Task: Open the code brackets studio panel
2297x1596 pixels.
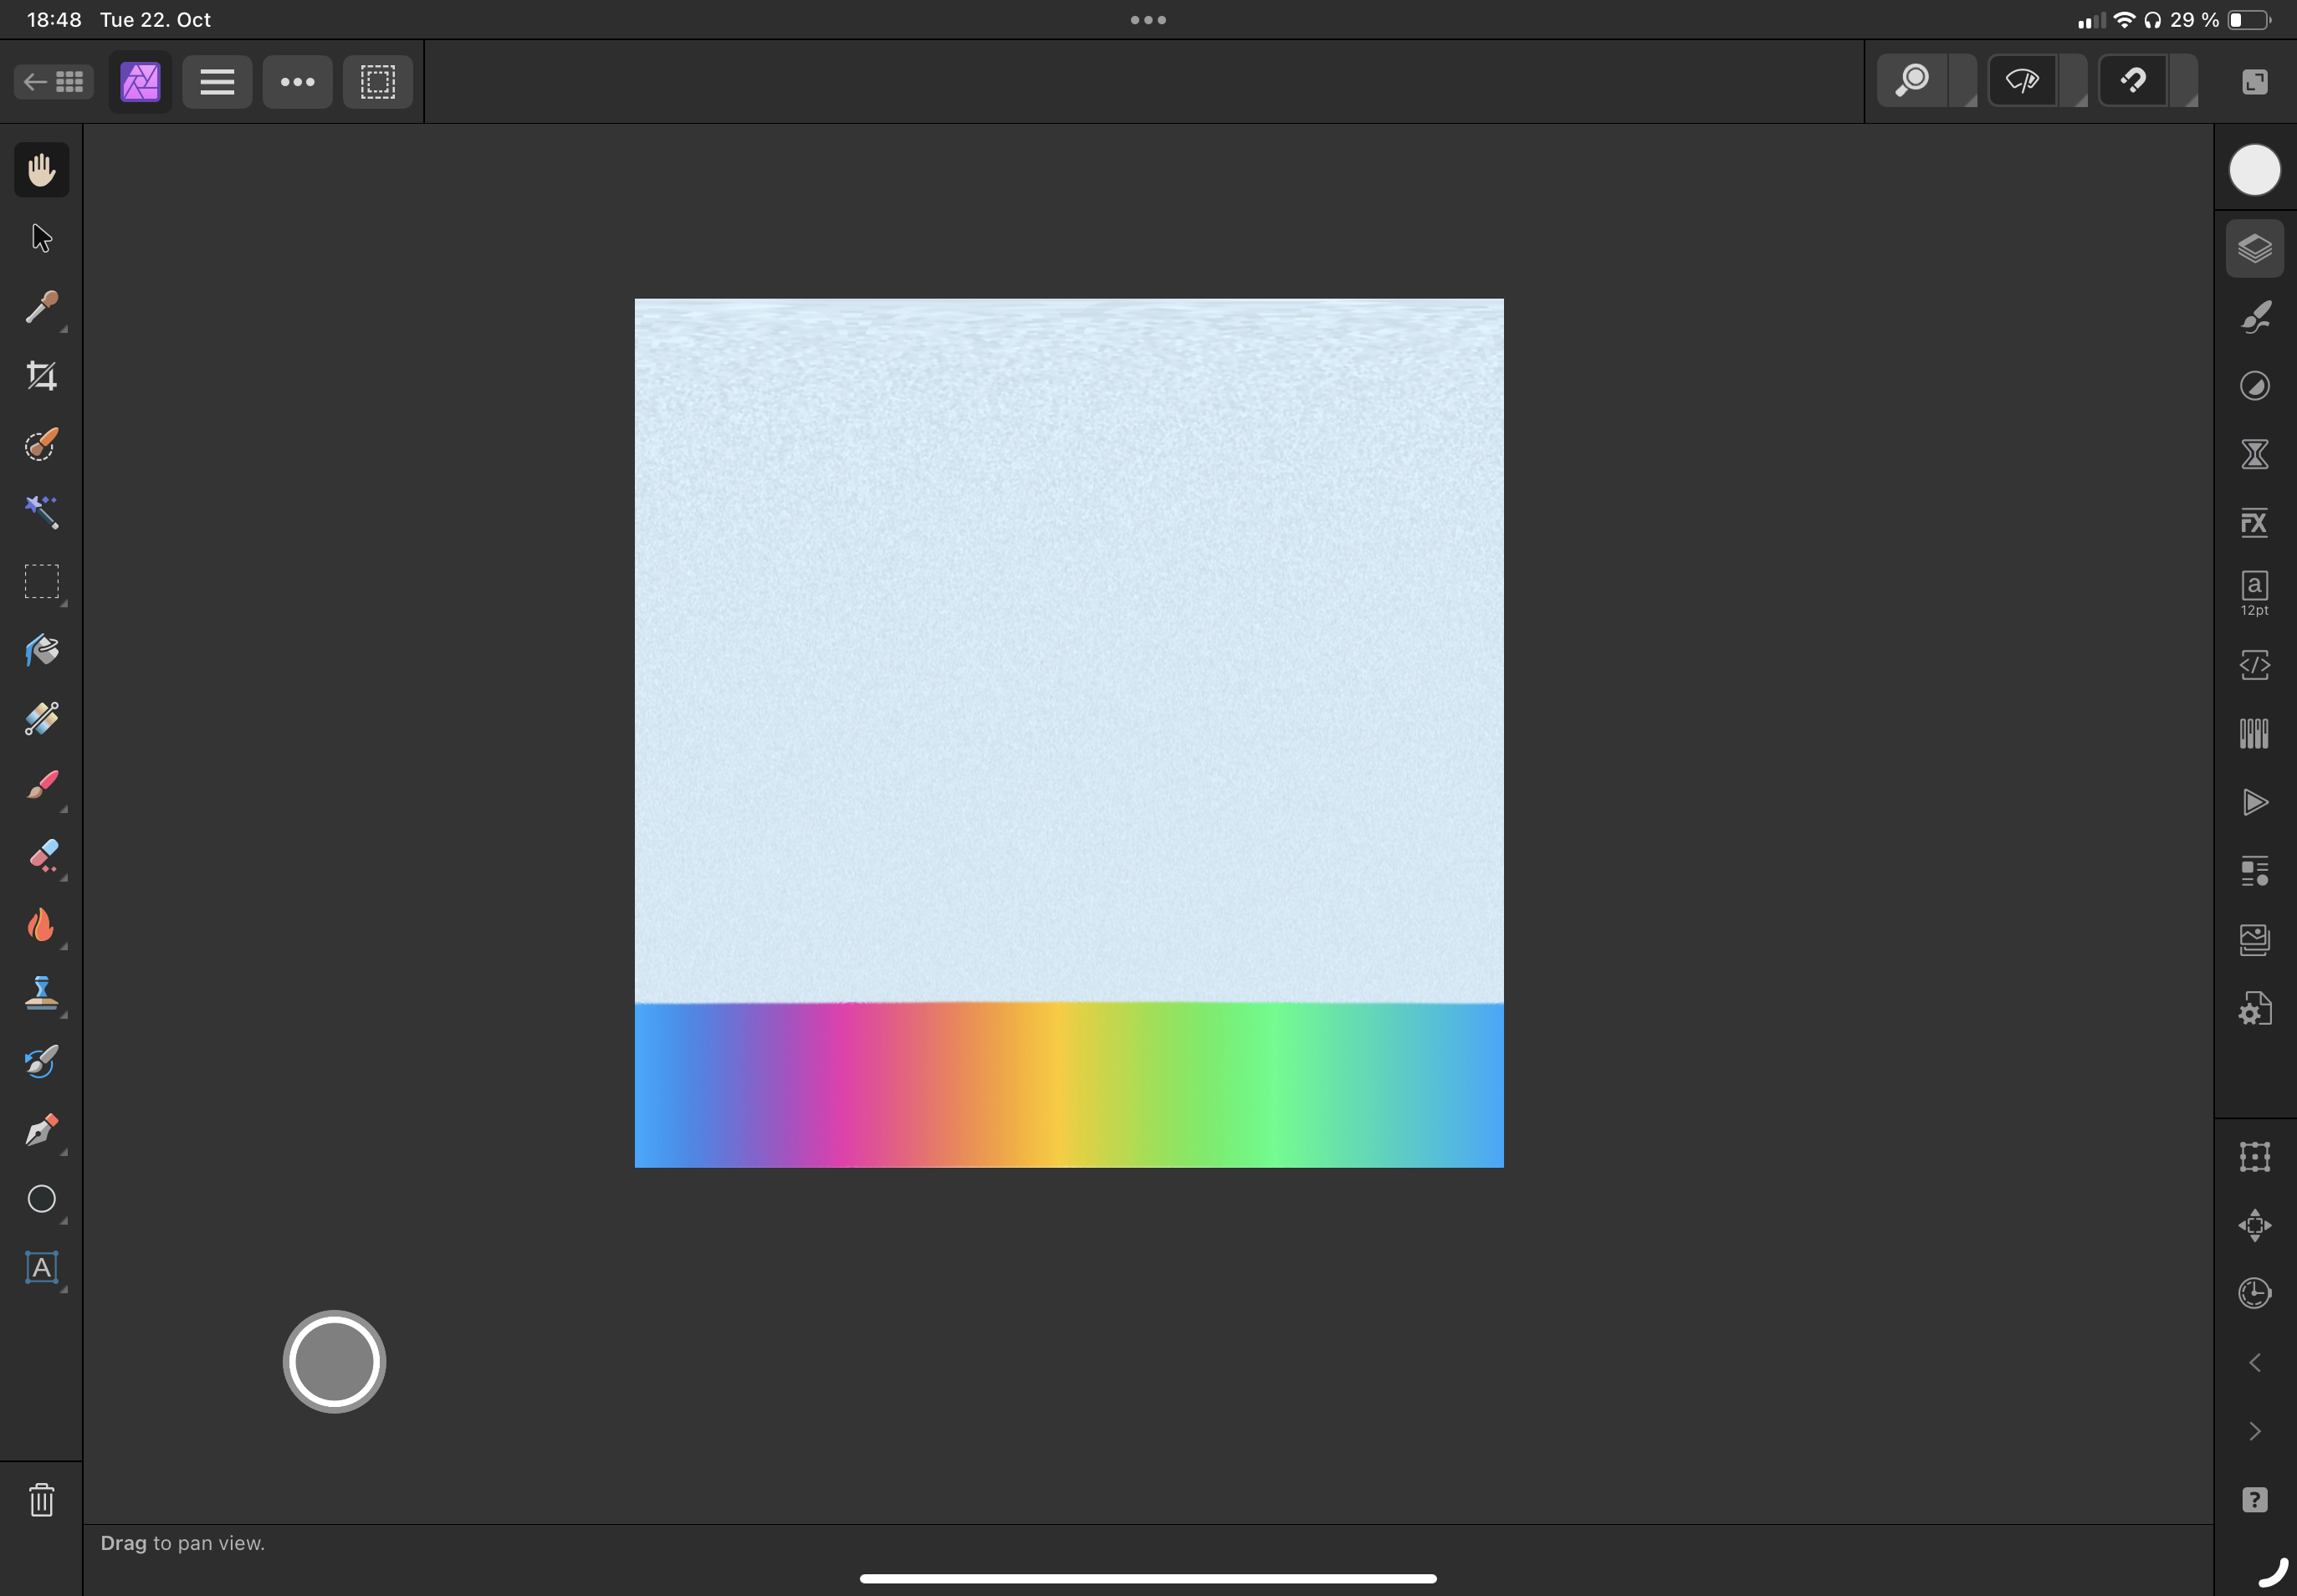Action: (2254, 665)
